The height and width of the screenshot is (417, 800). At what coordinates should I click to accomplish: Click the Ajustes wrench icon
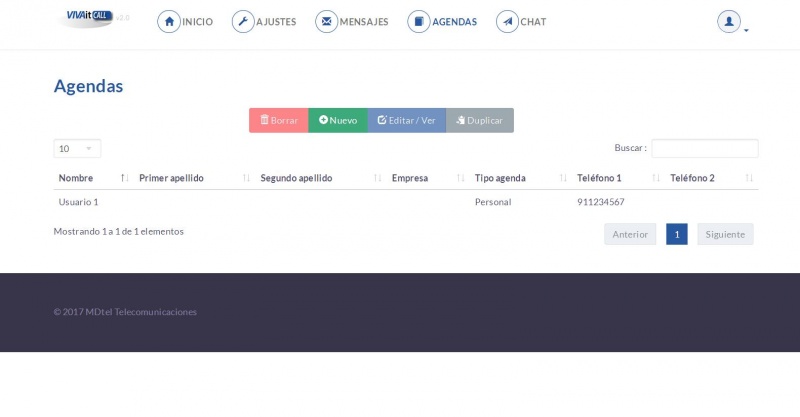[x=243, y=21]
